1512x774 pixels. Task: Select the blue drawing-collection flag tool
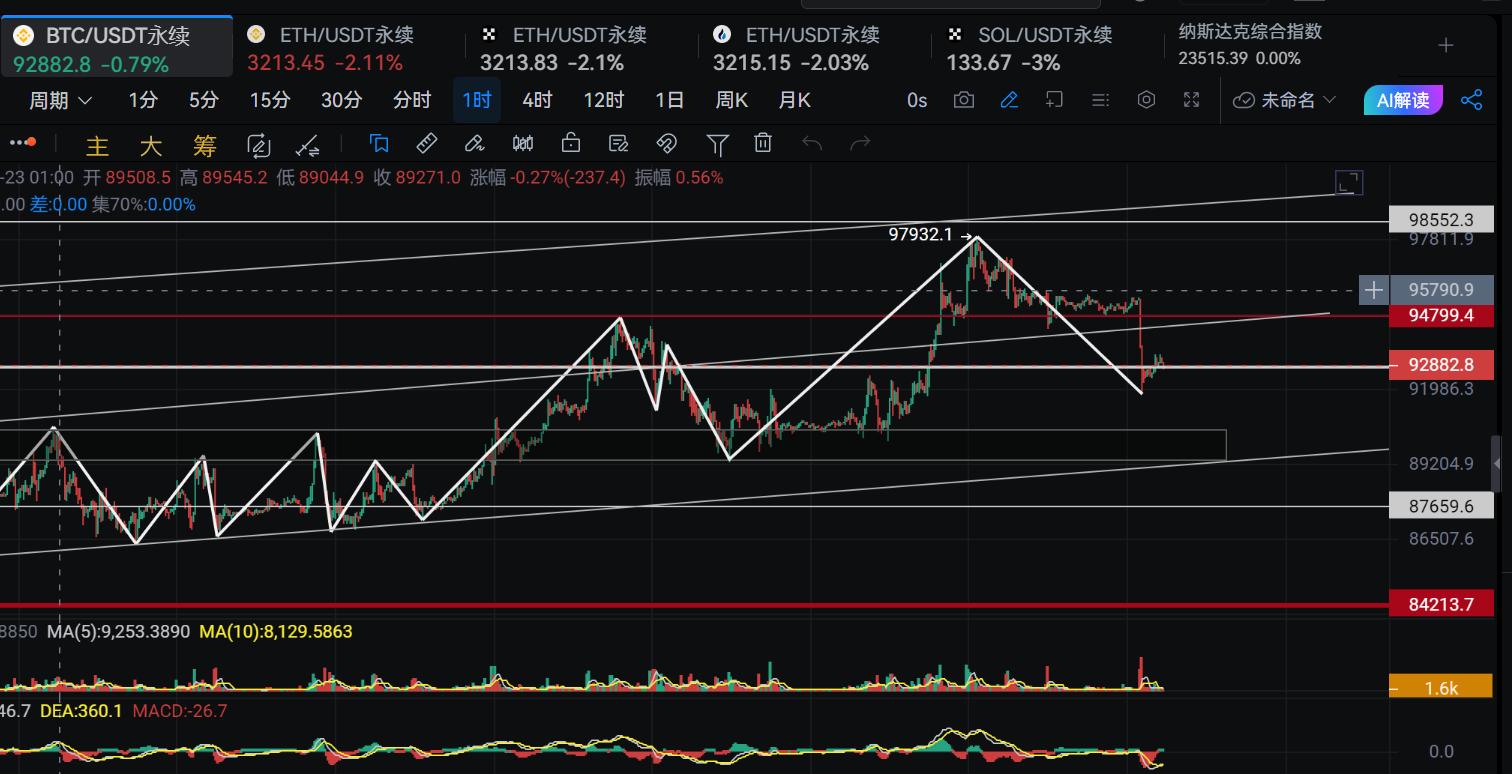(x=379, y=144)
